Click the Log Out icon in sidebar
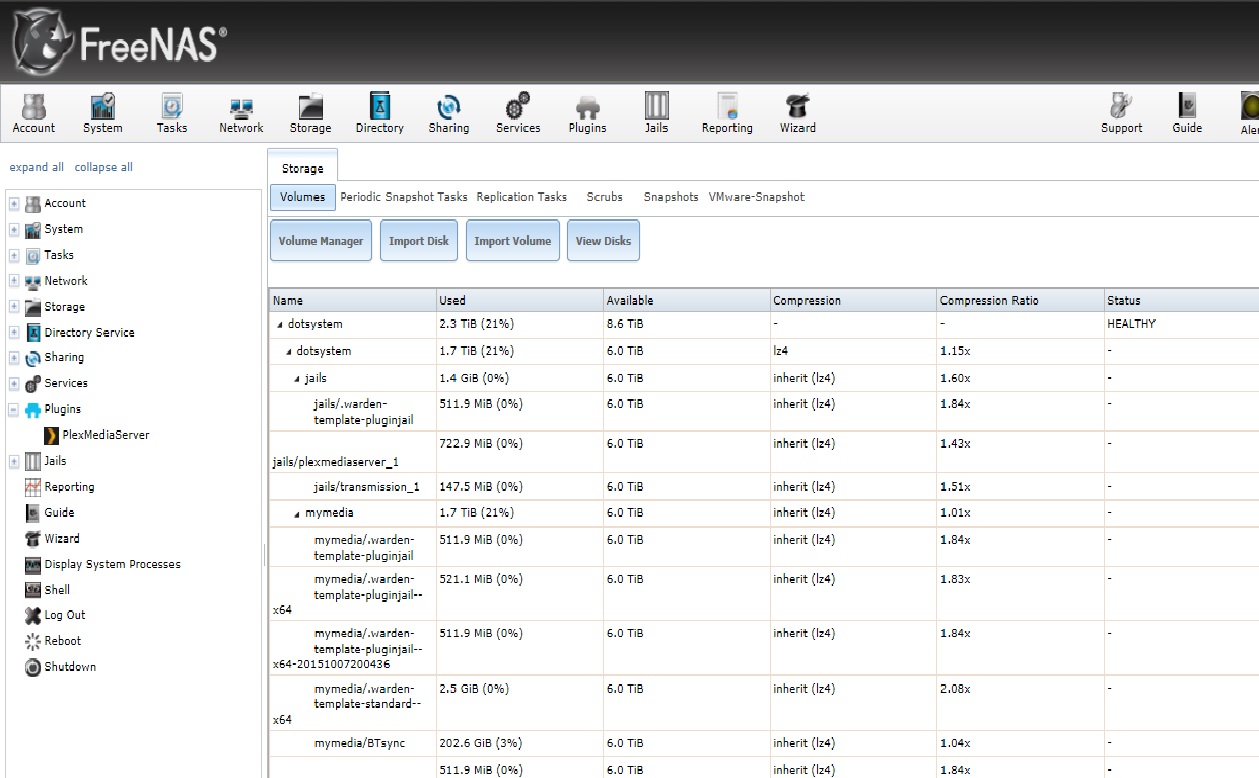 (x=33, y=615)
